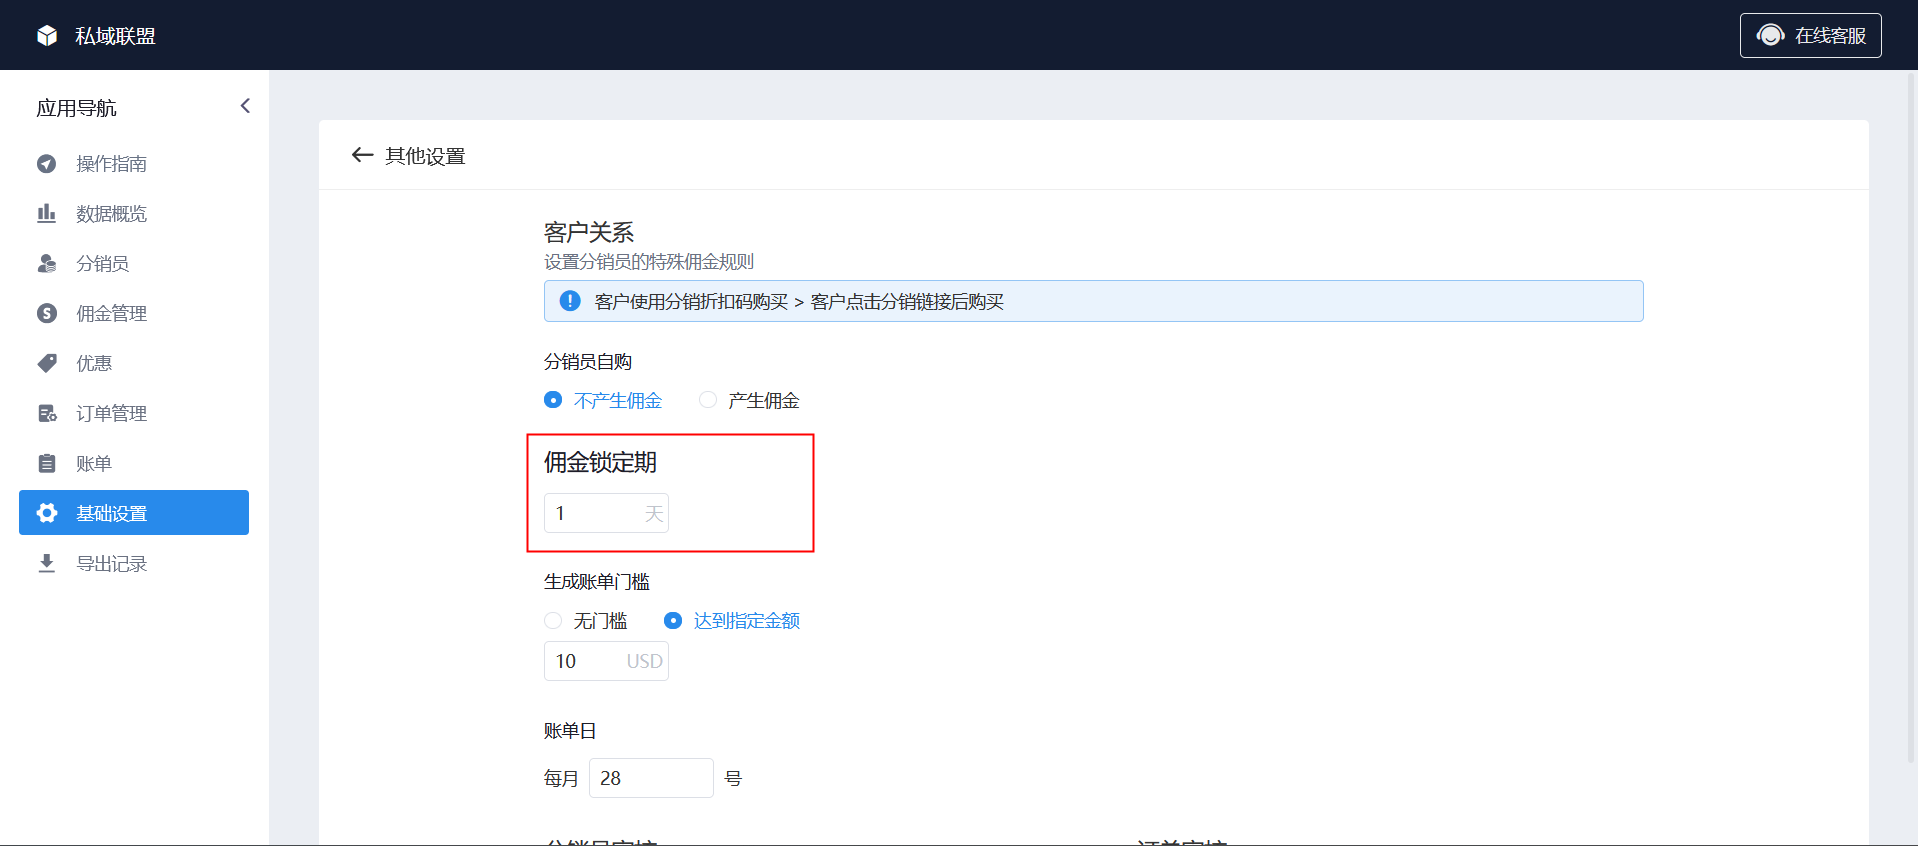The height and width of the screenshot is (846, 1918).
Task: Select the highlighted 基础设置 menu item
Action: point(134,513)
